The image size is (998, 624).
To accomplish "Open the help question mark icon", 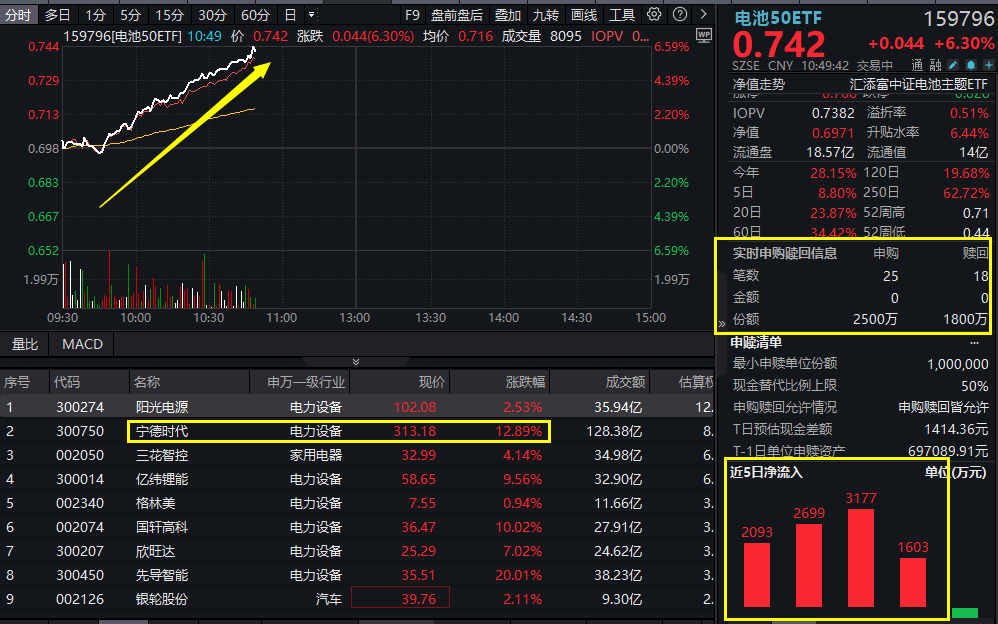I will pyautogui.click(x=679, y=14).
